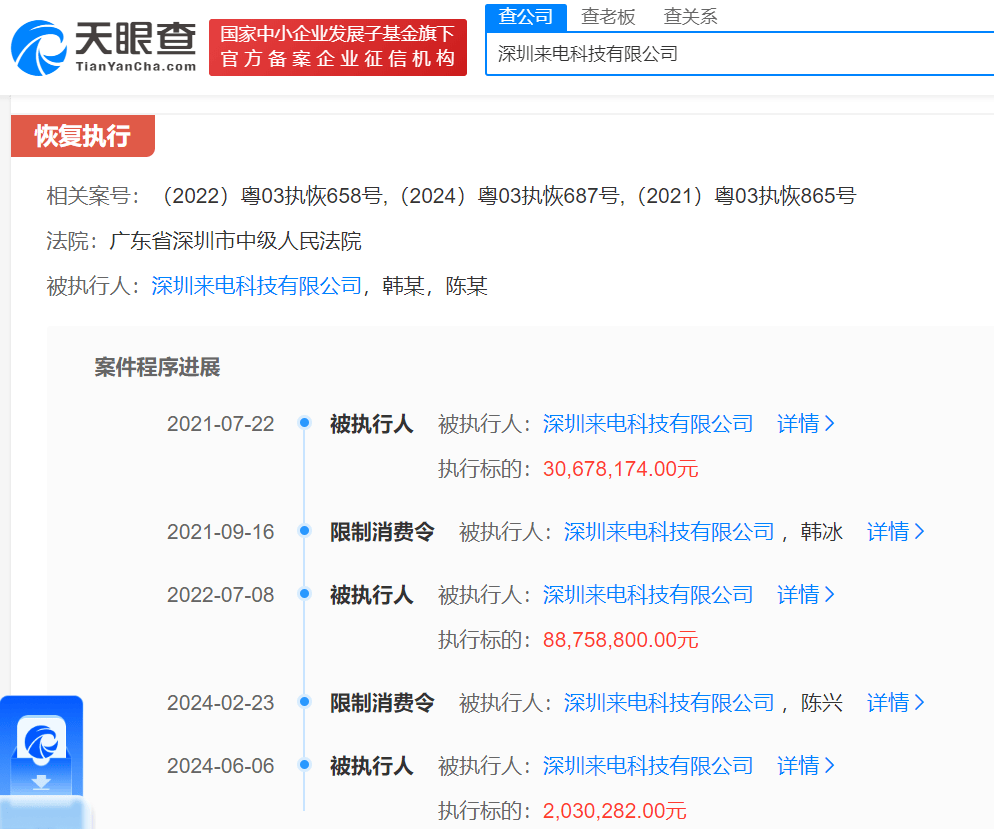The width and height of the screenshot is (994, 829).
Task: Click the timeline dot for 2021-07-22
Action: pos(304,423)
